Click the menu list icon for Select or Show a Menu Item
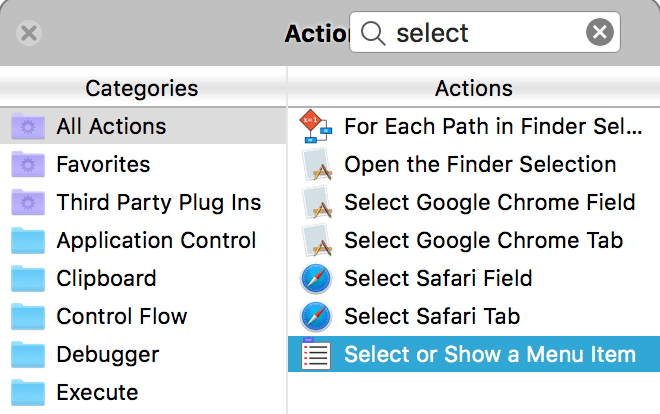Screen dimensions: 660x414 pyautogui.click(x=316, y=354)
